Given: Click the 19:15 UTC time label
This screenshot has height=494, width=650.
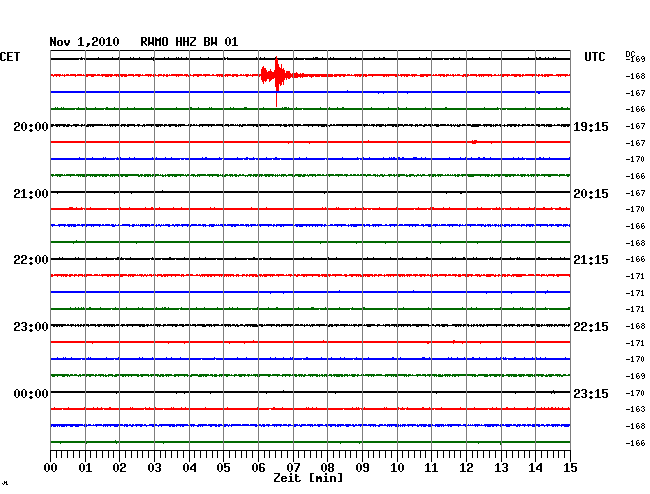Looking at the screenshot, I should pos(591,126).
